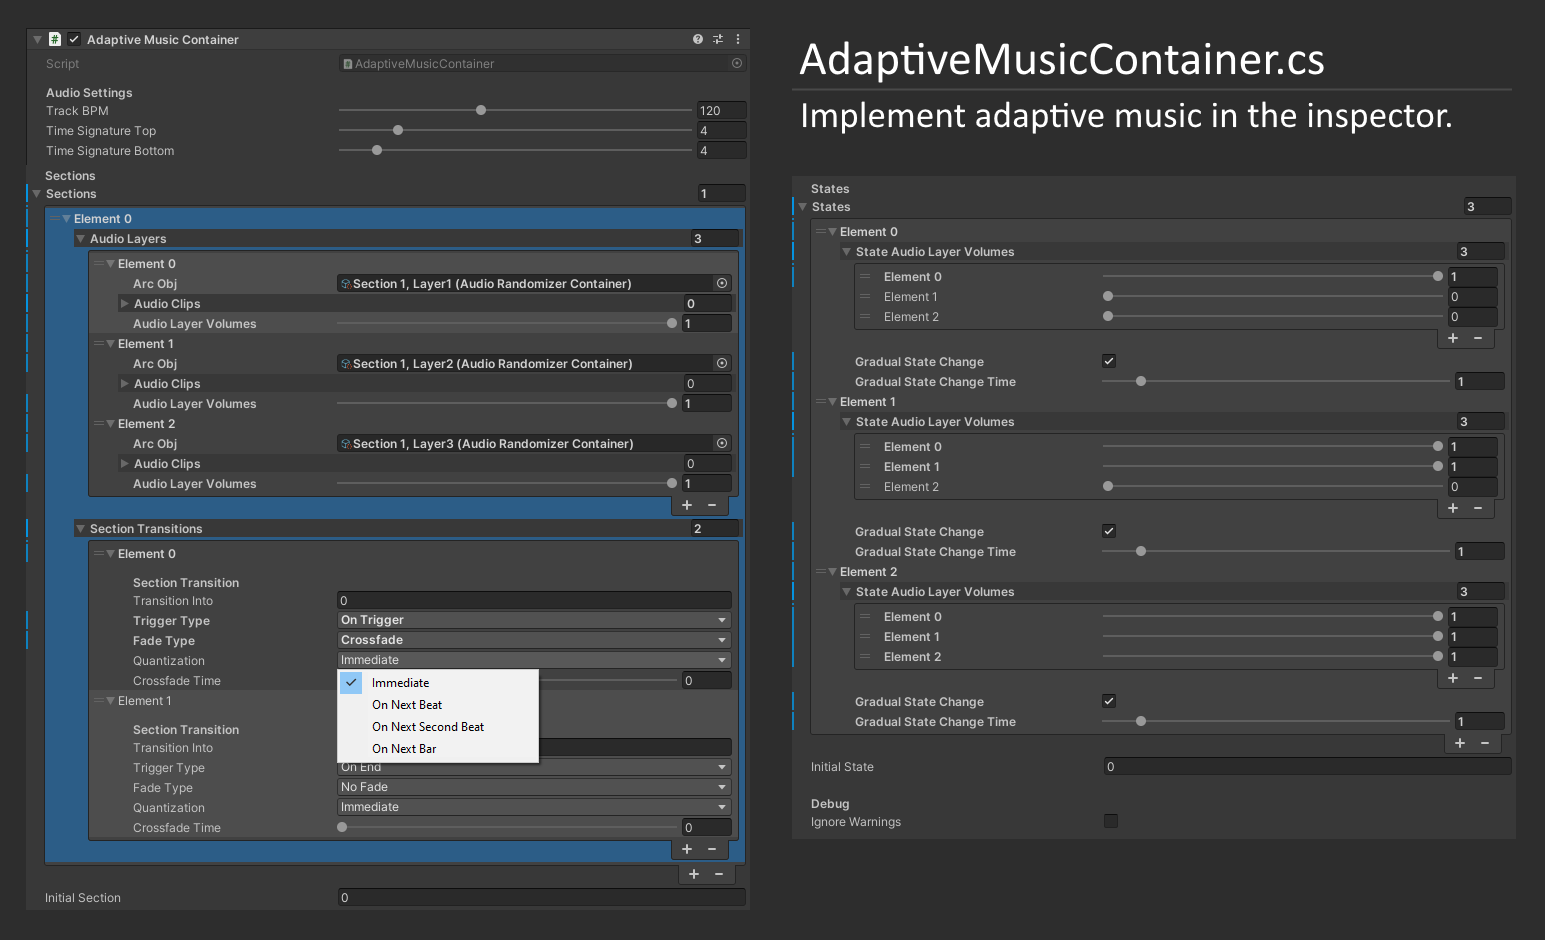Open the component presets icon
The height and width of the screenshot is (940, 1545).
pyautogui.click(x=717, y=39)
